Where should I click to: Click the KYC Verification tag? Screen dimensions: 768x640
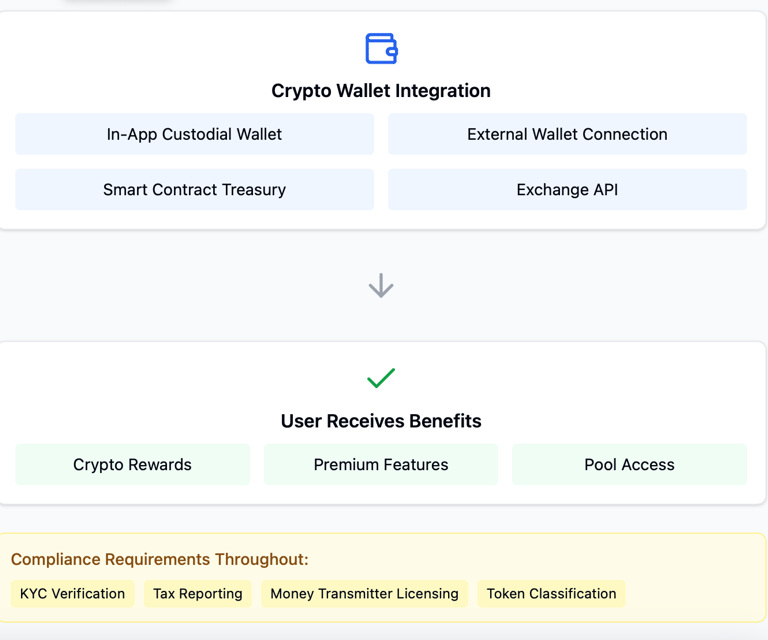pyautogui.click(x=72, y=594)
